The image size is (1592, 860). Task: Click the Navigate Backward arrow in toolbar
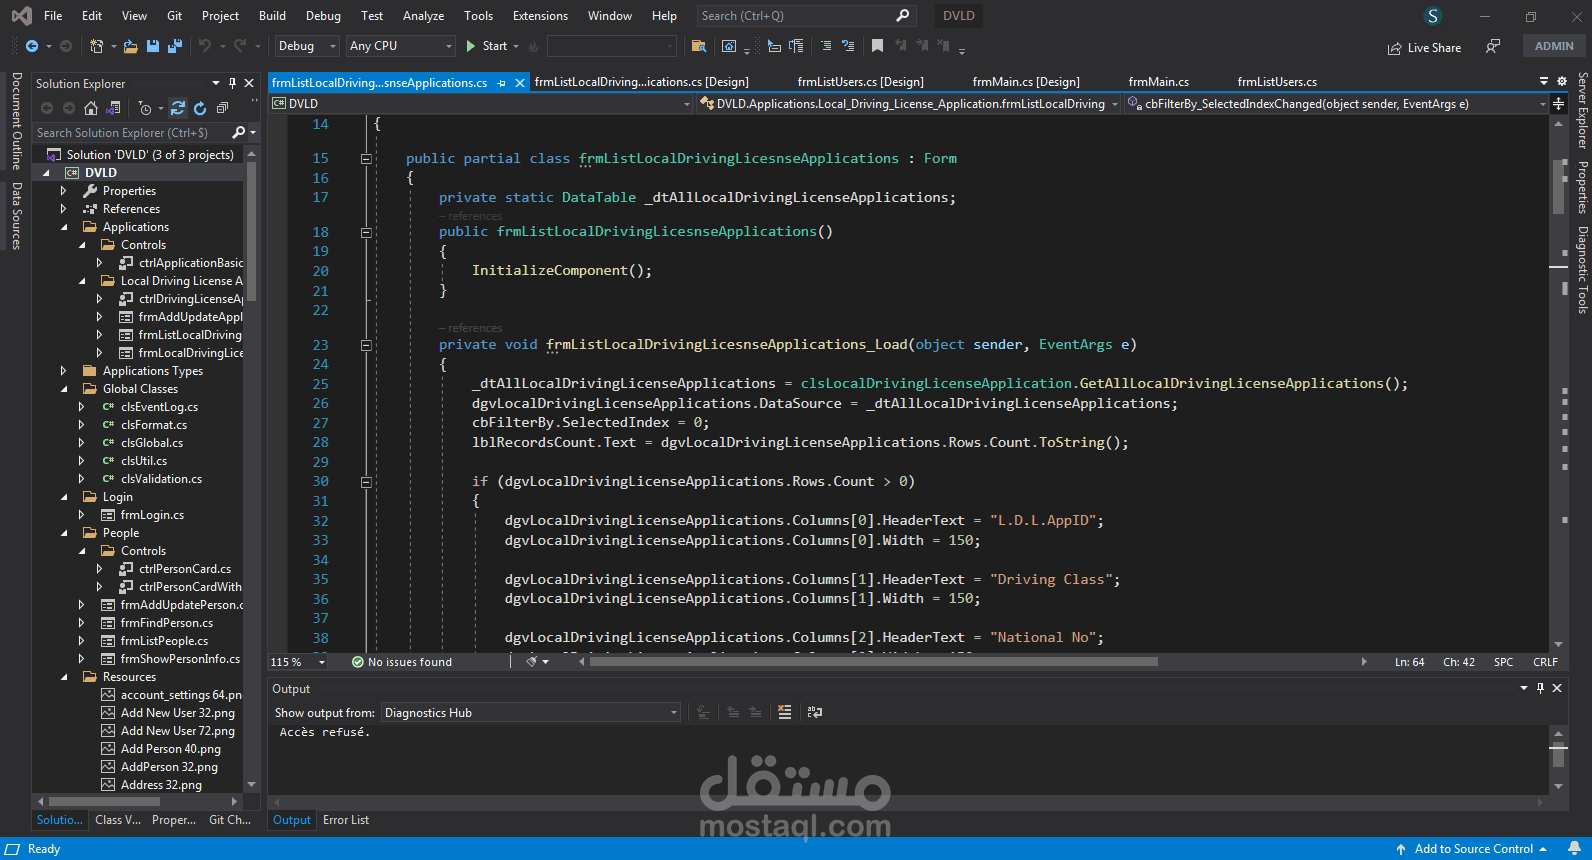(x=32, y=46)
